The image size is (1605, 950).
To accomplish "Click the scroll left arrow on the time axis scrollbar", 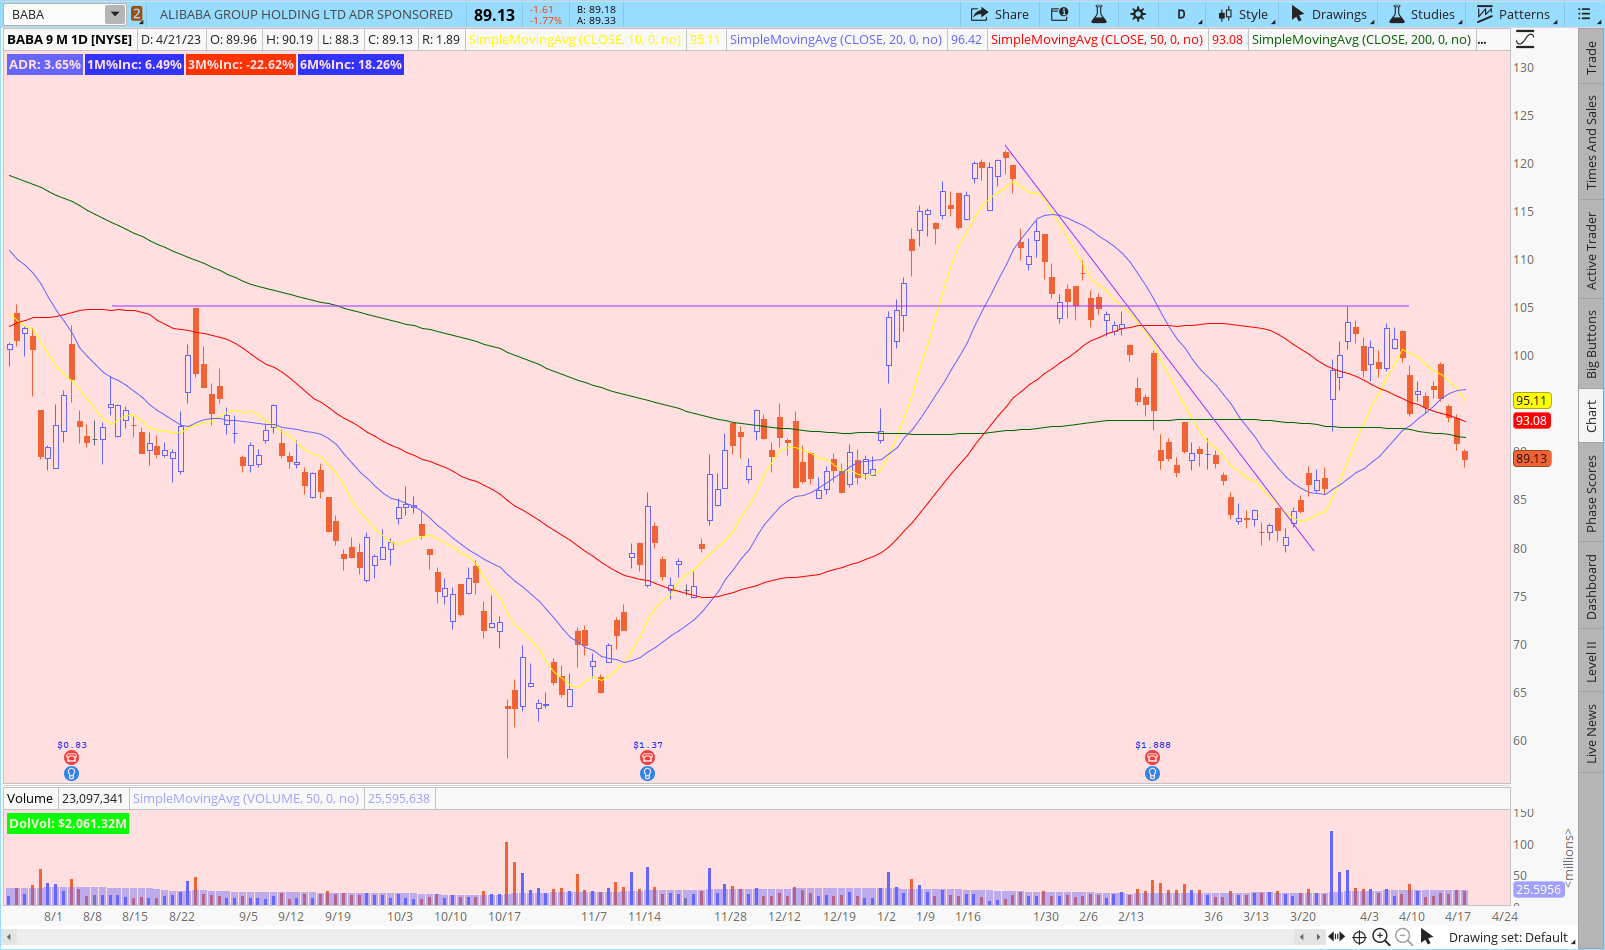I will click(x=1302, y=937).
